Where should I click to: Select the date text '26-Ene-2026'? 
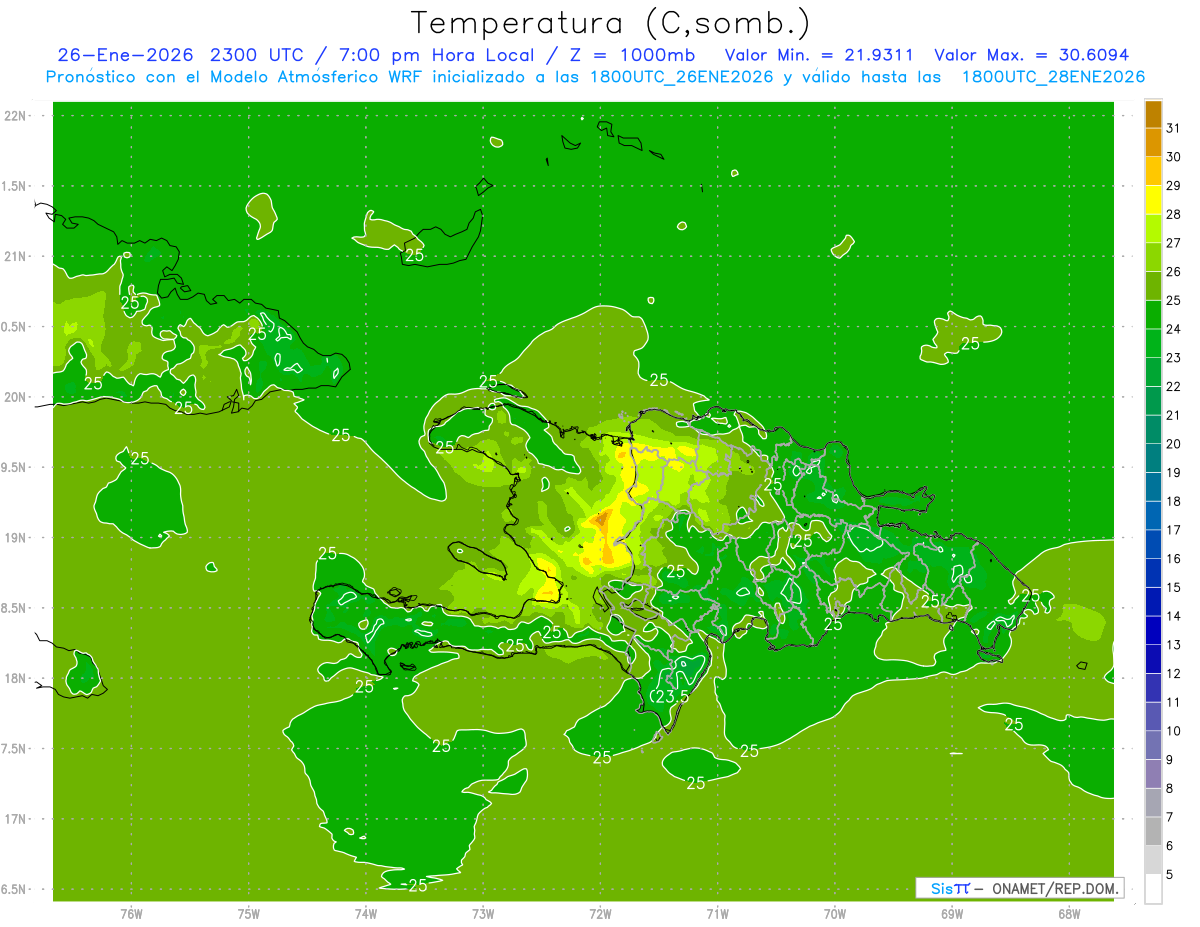pos(124,54)
